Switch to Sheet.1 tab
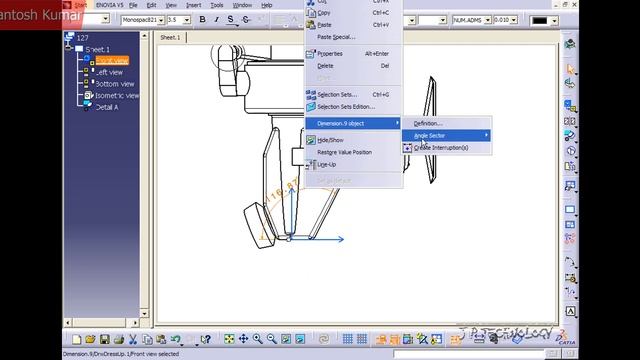Image resolution: width=640 pixels, height=360 pixels. click(170, 38)
